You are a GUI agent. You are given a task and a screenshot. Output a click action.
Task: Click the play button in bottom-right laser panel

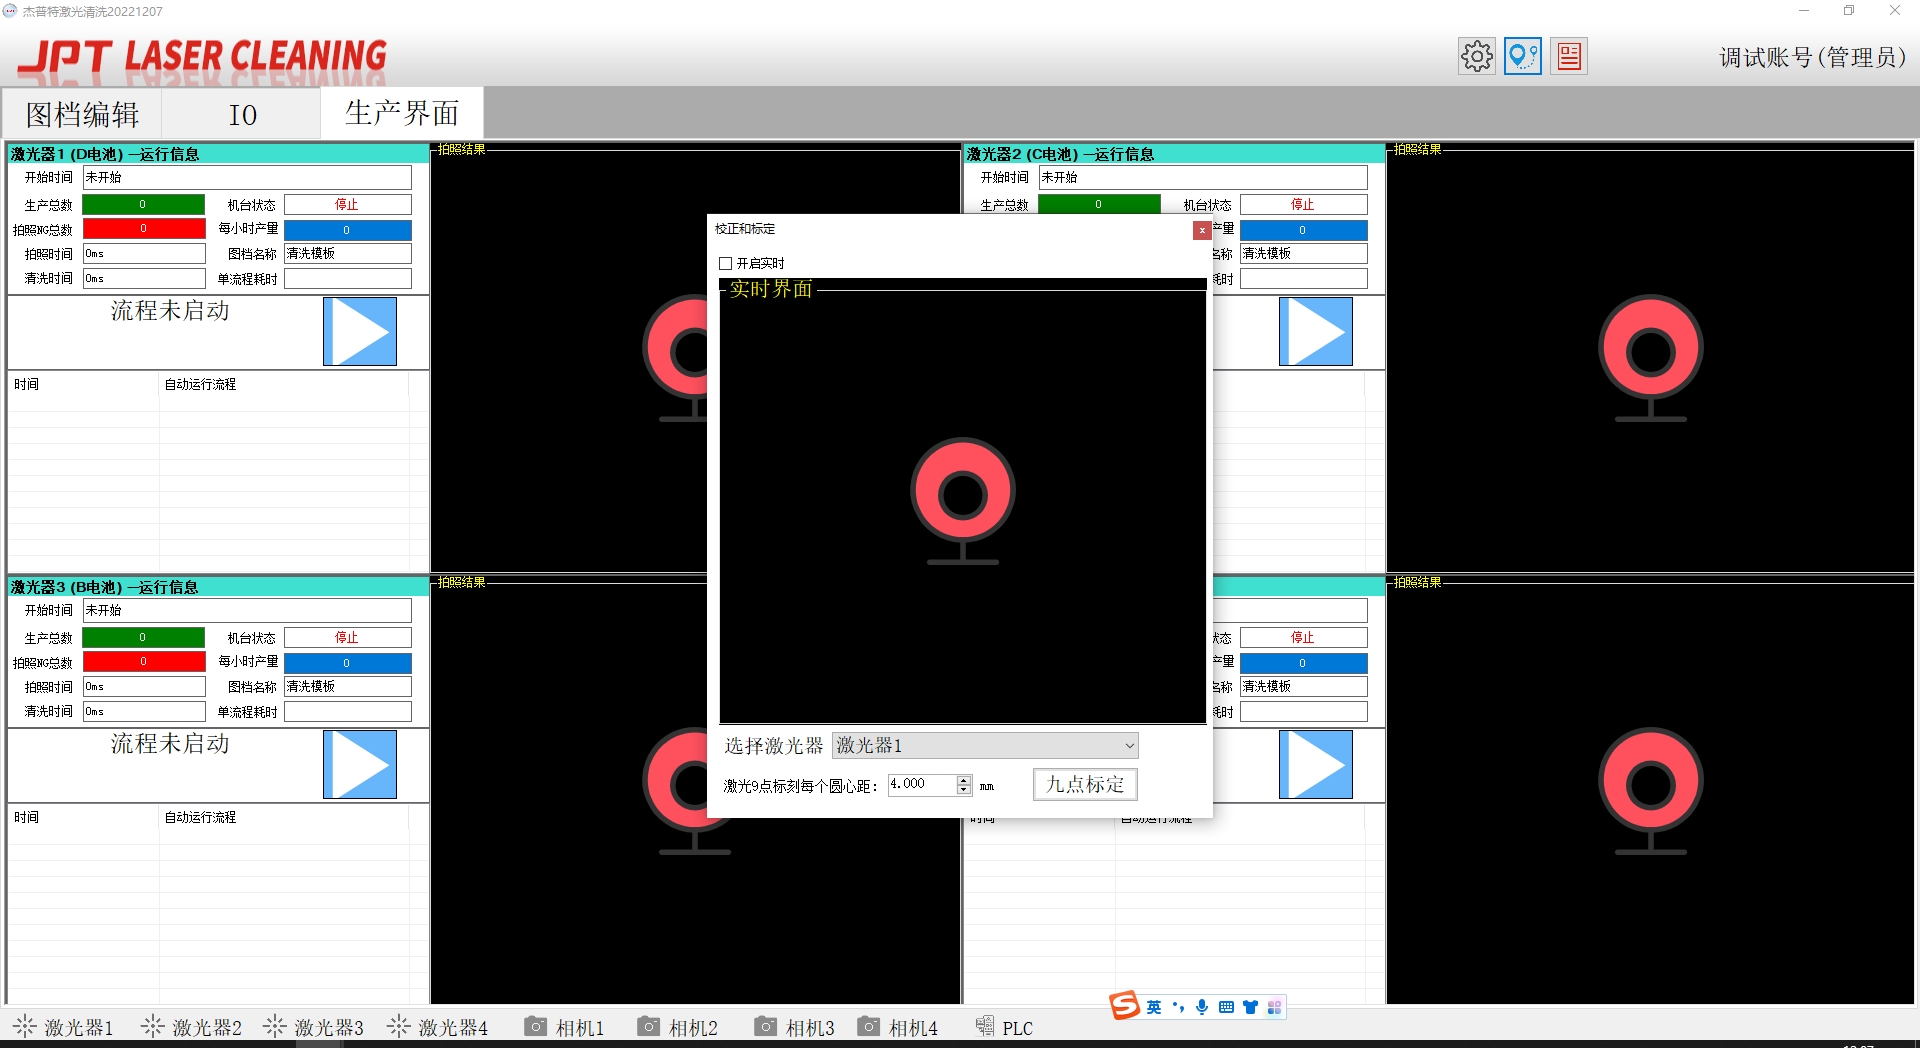(x=1316, y=764)
